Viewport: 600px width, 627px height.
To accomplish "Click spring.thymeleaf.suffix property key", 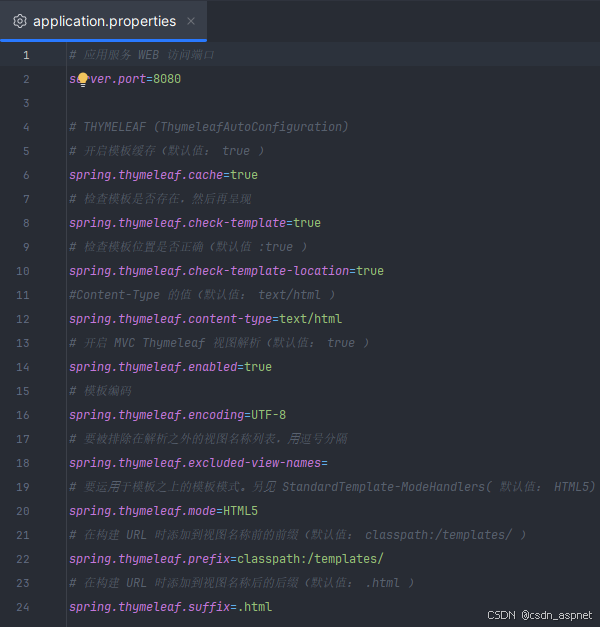I will [x=150, y=607].
